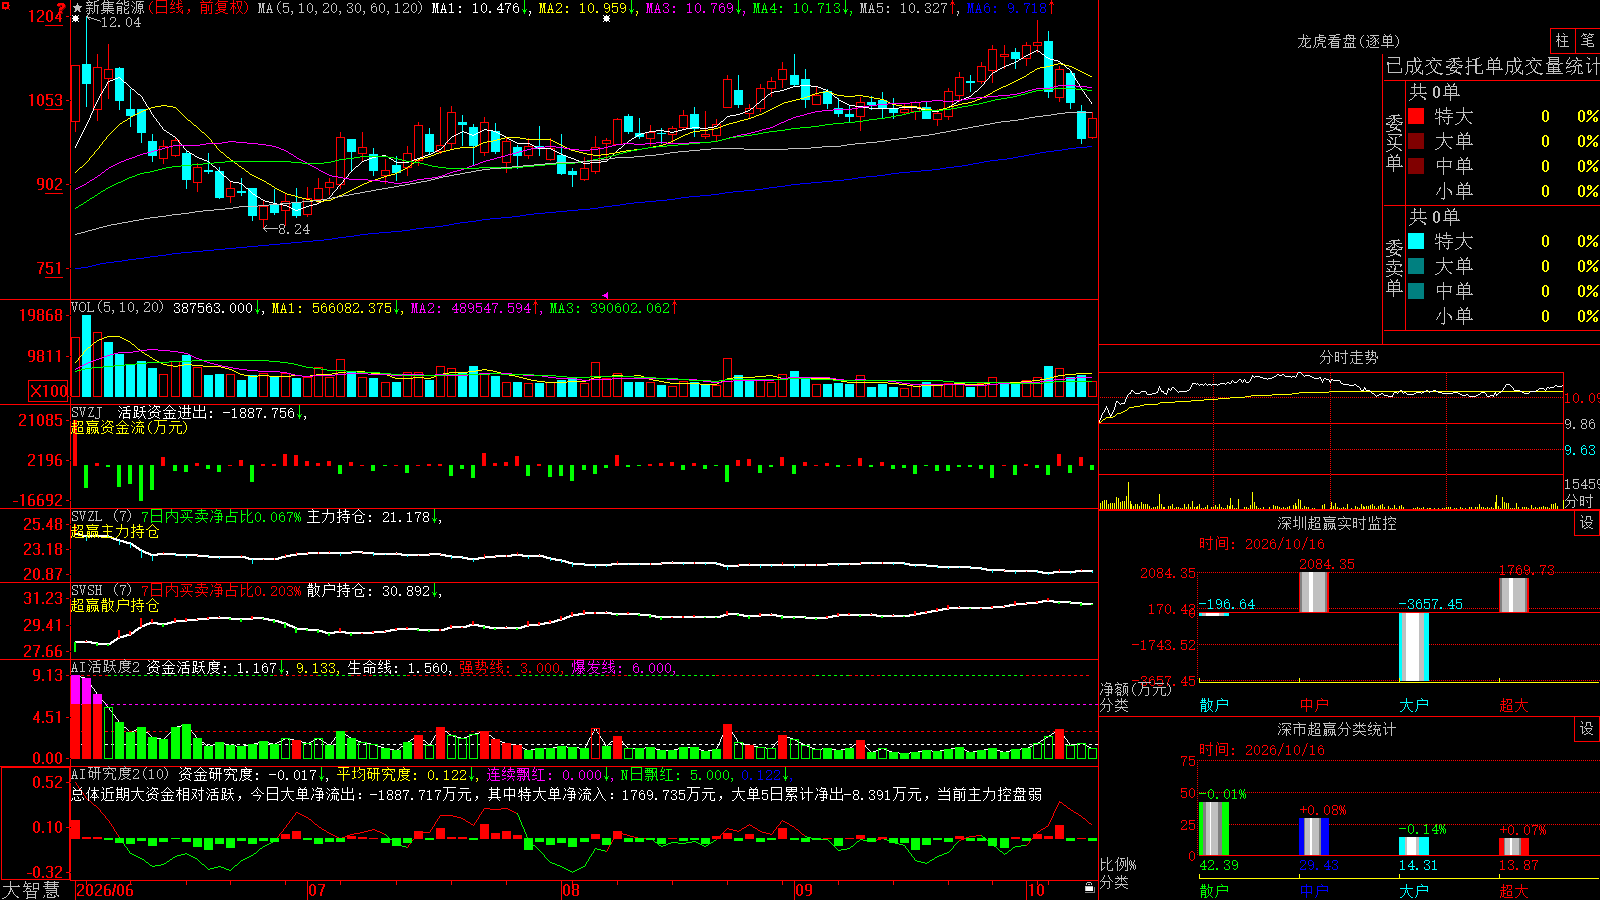This screenshot has height=900, width=1600.
Task: Click the -3657.45 大户 bar value
Action: coord(1430,604)
